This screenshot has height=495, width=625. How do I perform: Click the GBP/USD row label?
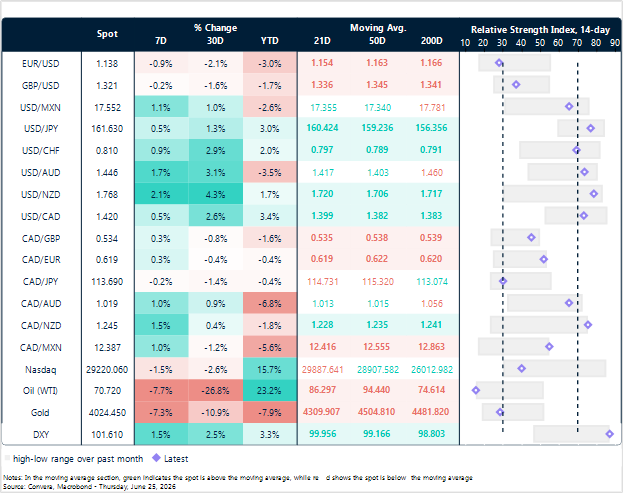[x=41, y=86]
